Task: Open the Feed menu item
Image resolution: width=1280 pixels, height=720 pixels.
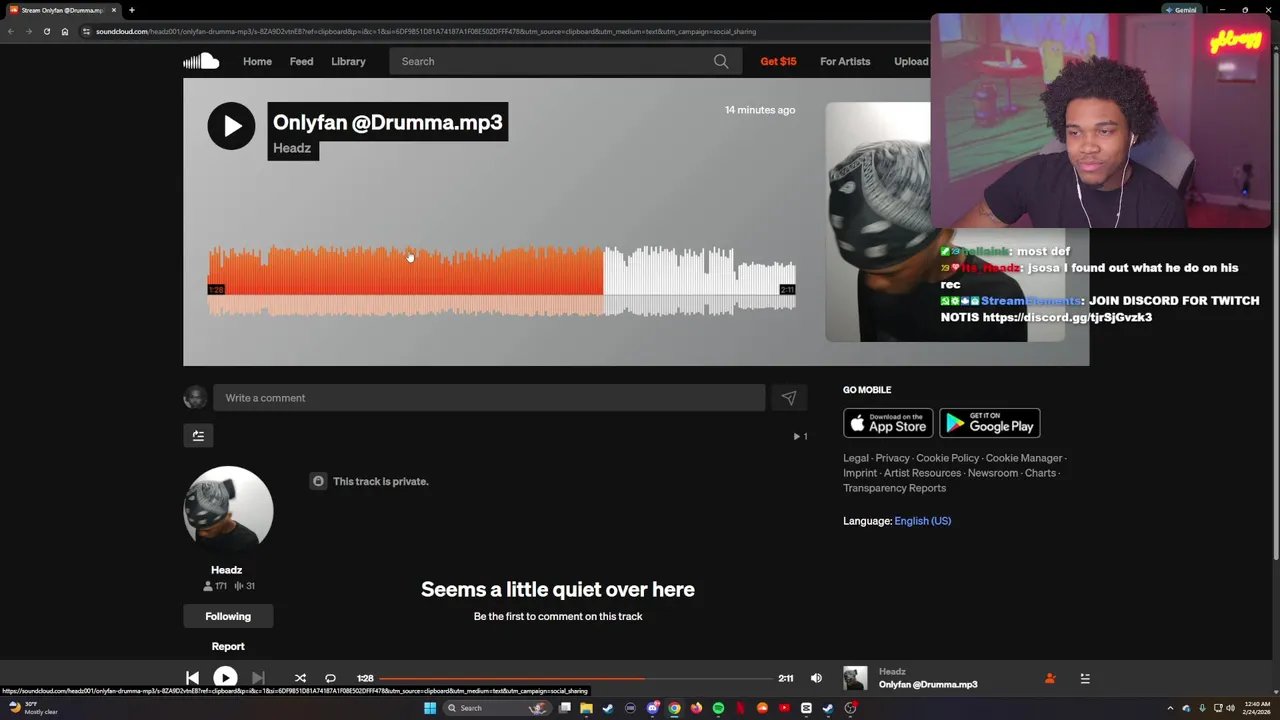Action: [301, 61]
